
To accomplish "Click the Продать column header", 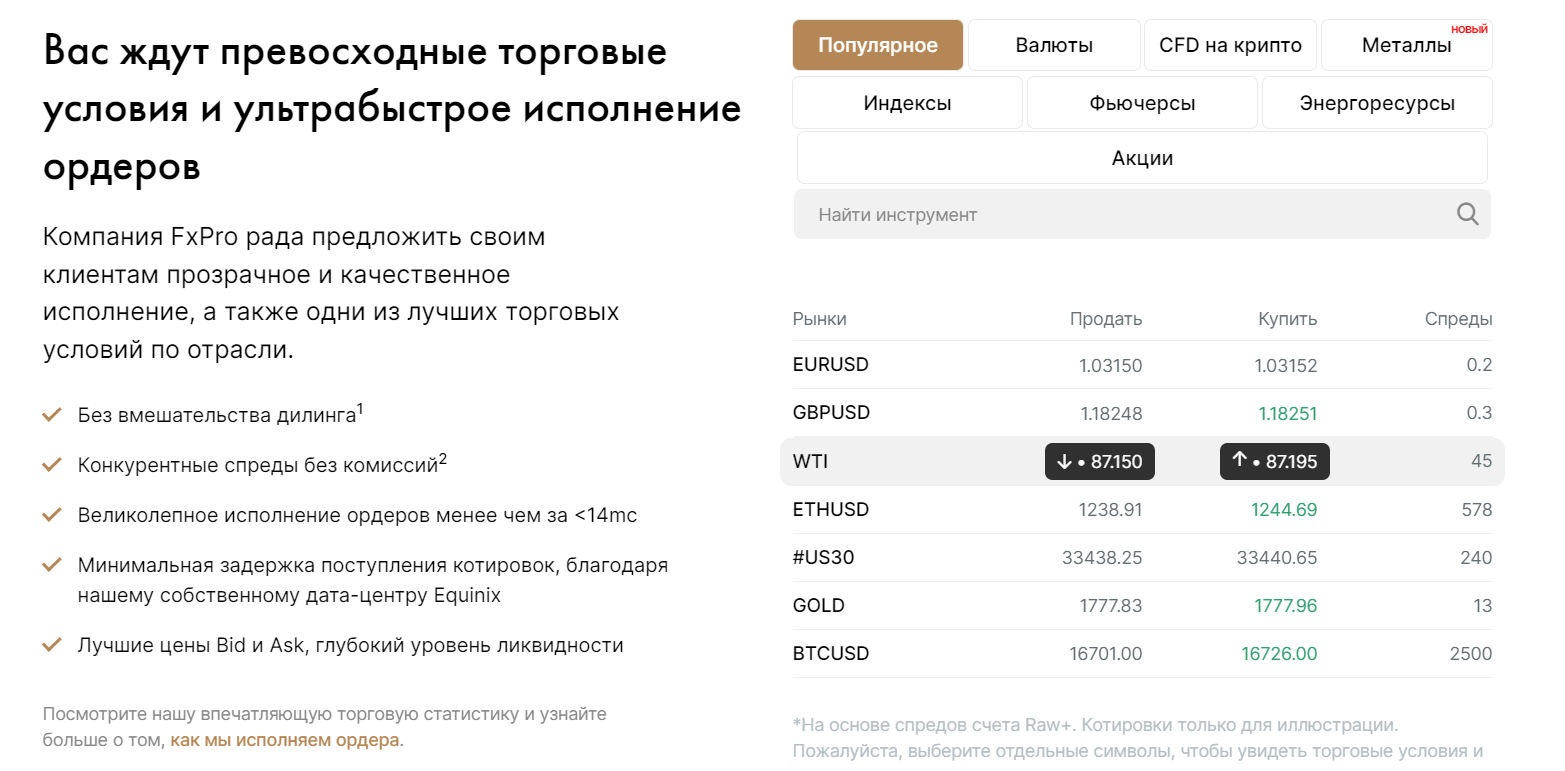I will tap(1106, 320).
